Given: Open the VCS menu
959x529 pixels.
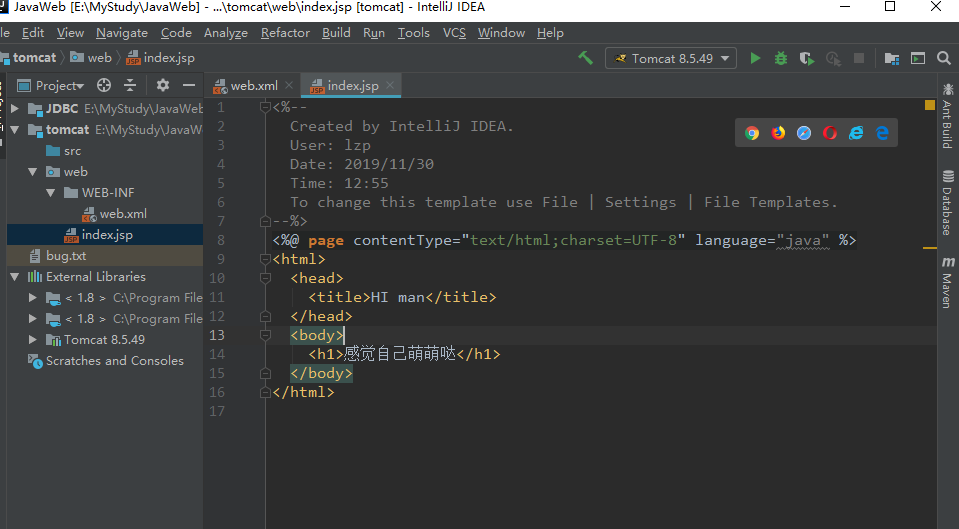Looking at the screenshot, I should (x=454, y=33).
